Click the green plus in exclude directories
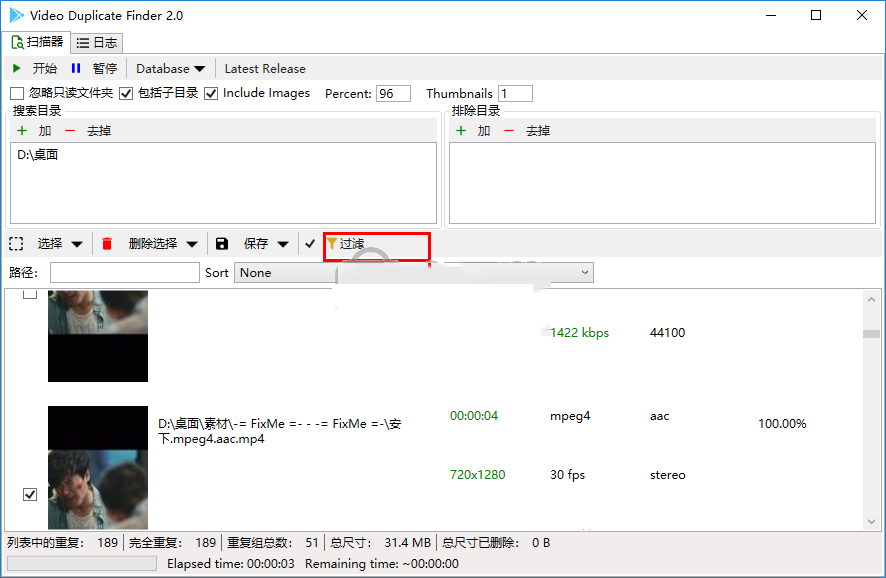This screenshot has height=578, width=886. click(461, 131)
